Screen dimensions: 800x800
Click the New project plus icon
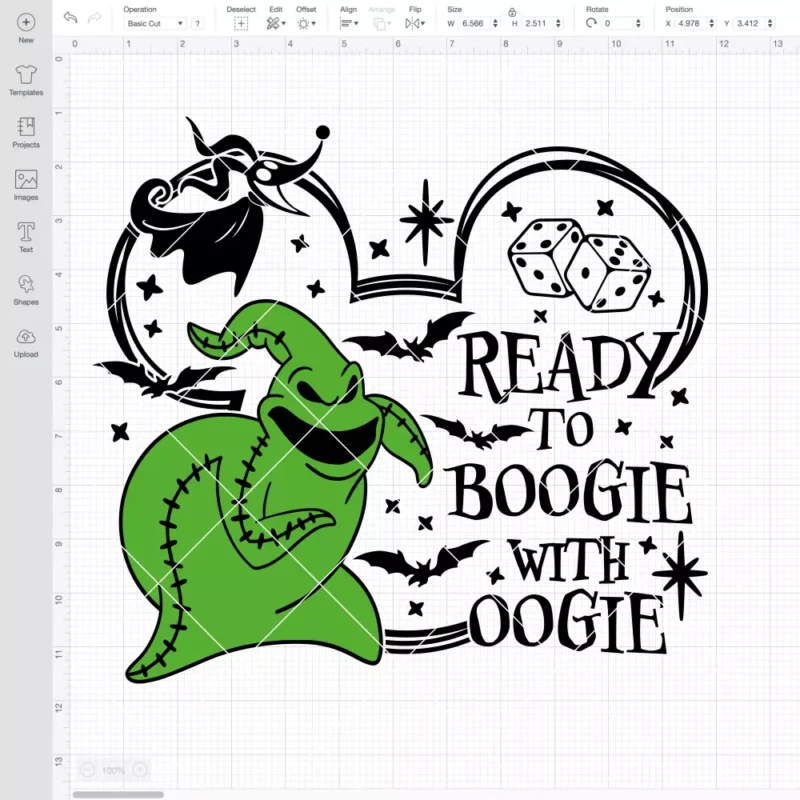click(x=26, y=22)
